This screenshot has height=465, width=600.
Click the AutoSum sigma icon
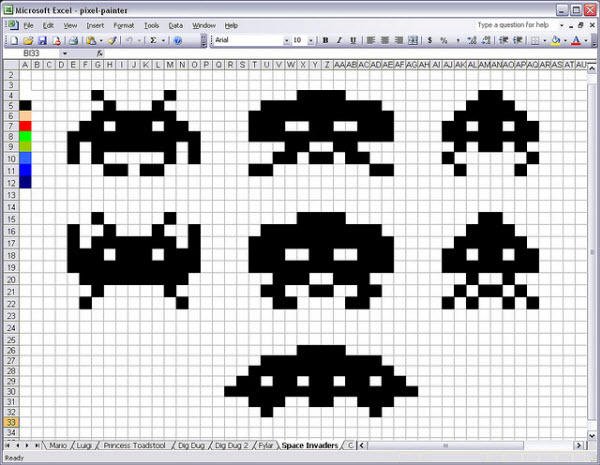coord(153,41)
